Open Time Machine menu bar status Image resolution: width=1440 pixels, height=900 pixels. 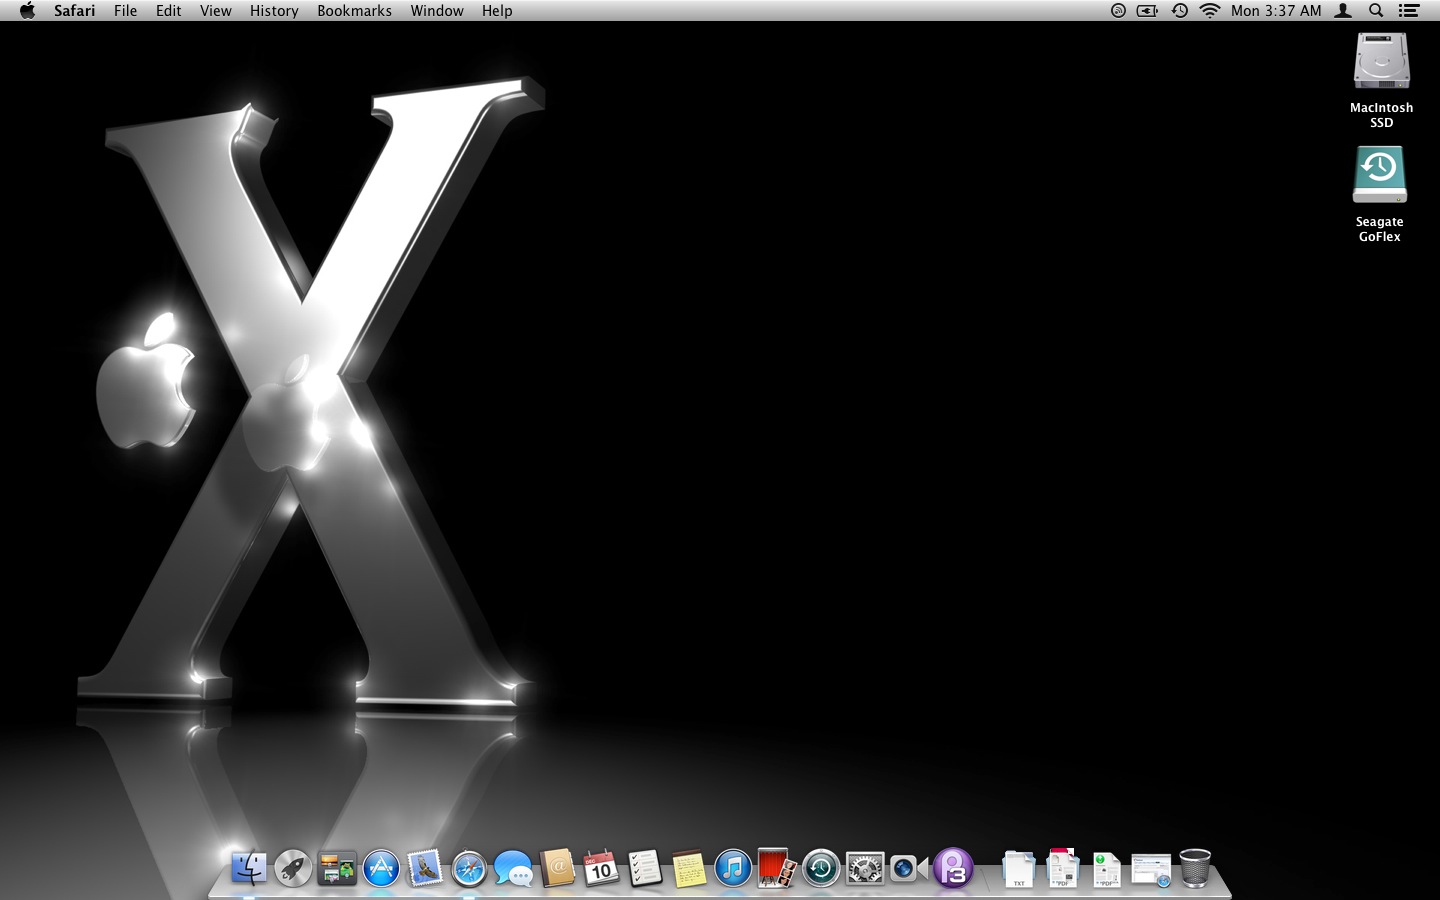[x=1180, y=11]
